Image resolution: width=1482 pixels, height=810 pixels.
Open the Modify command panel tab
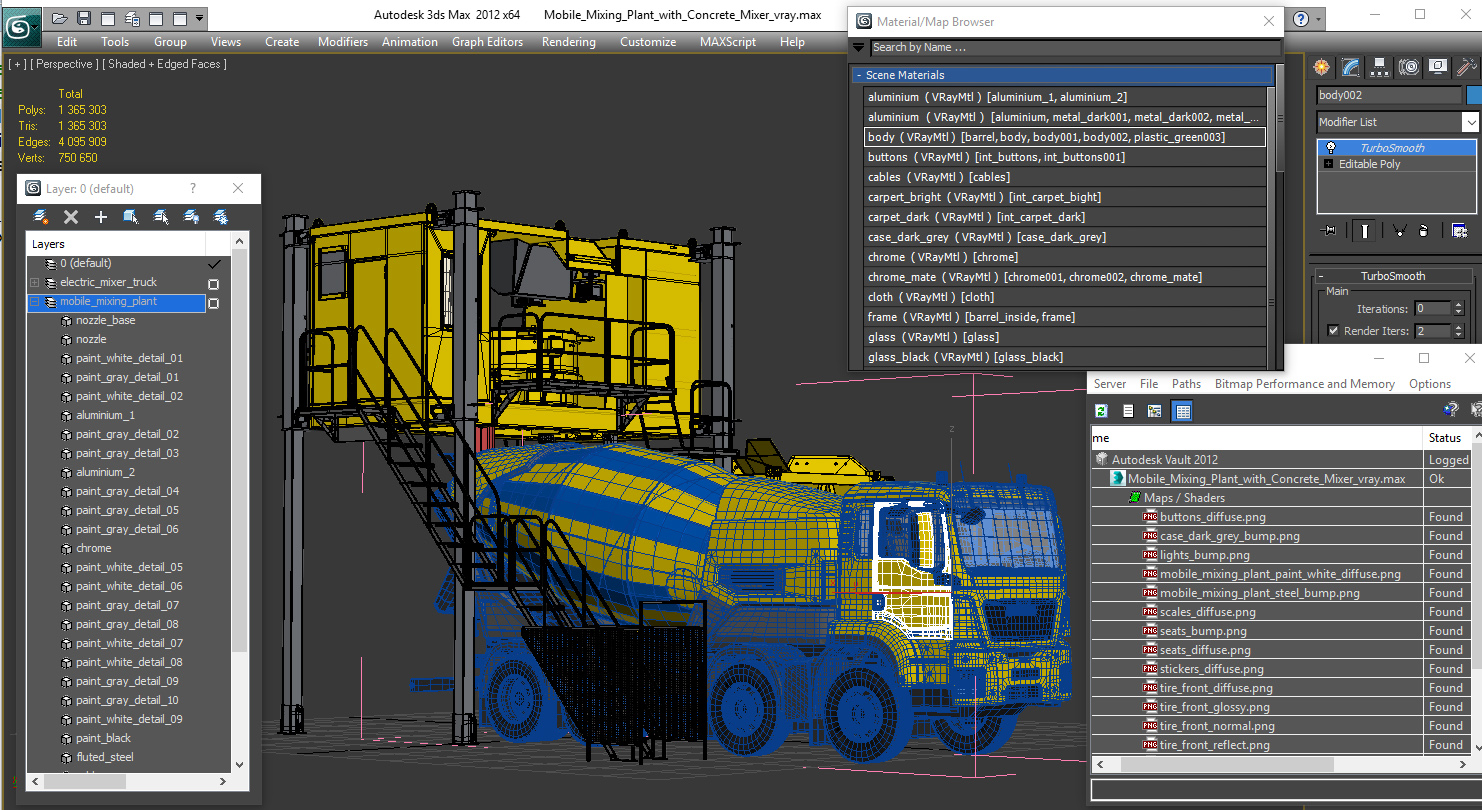click(1351, 67)
